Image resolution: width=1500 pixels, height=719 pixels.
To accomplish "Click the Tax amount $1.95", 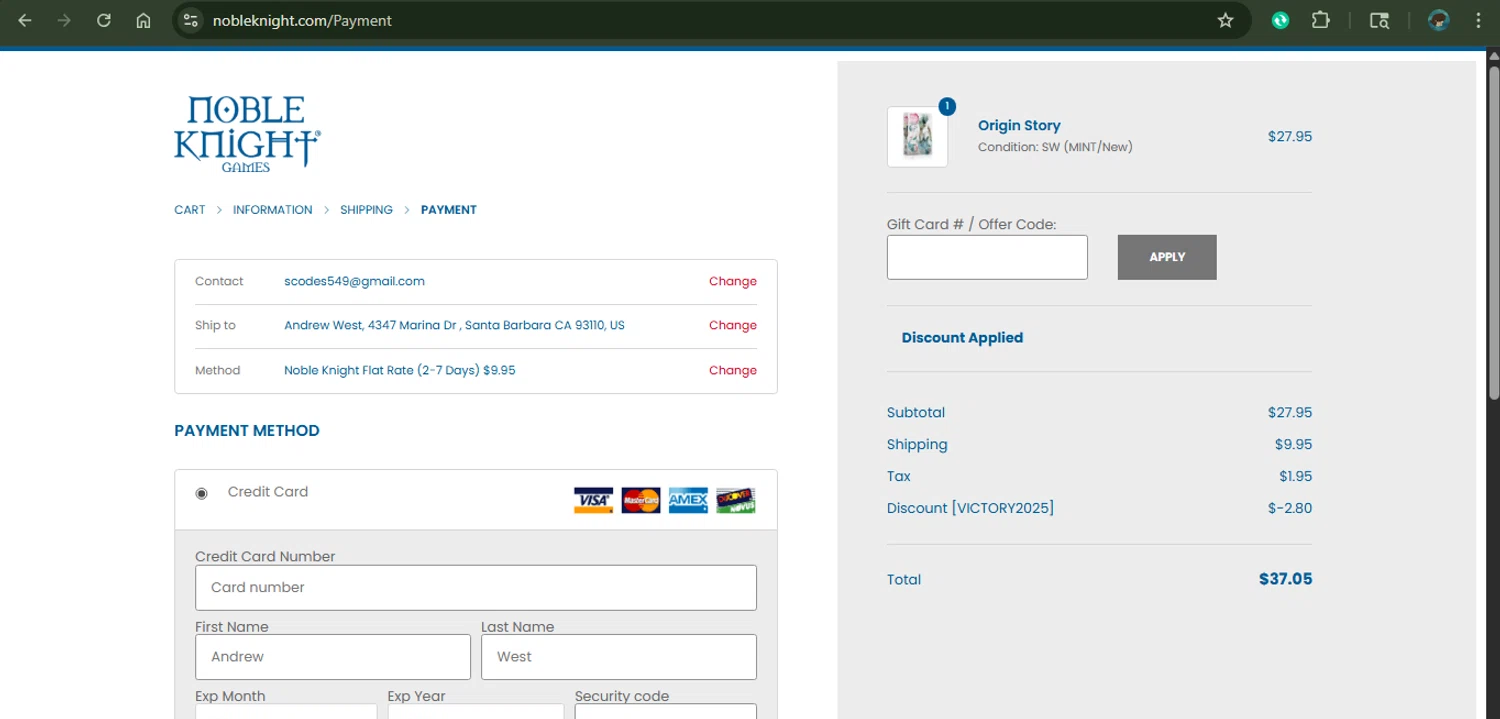I will pyautogui.click(x=1295, y=476).
